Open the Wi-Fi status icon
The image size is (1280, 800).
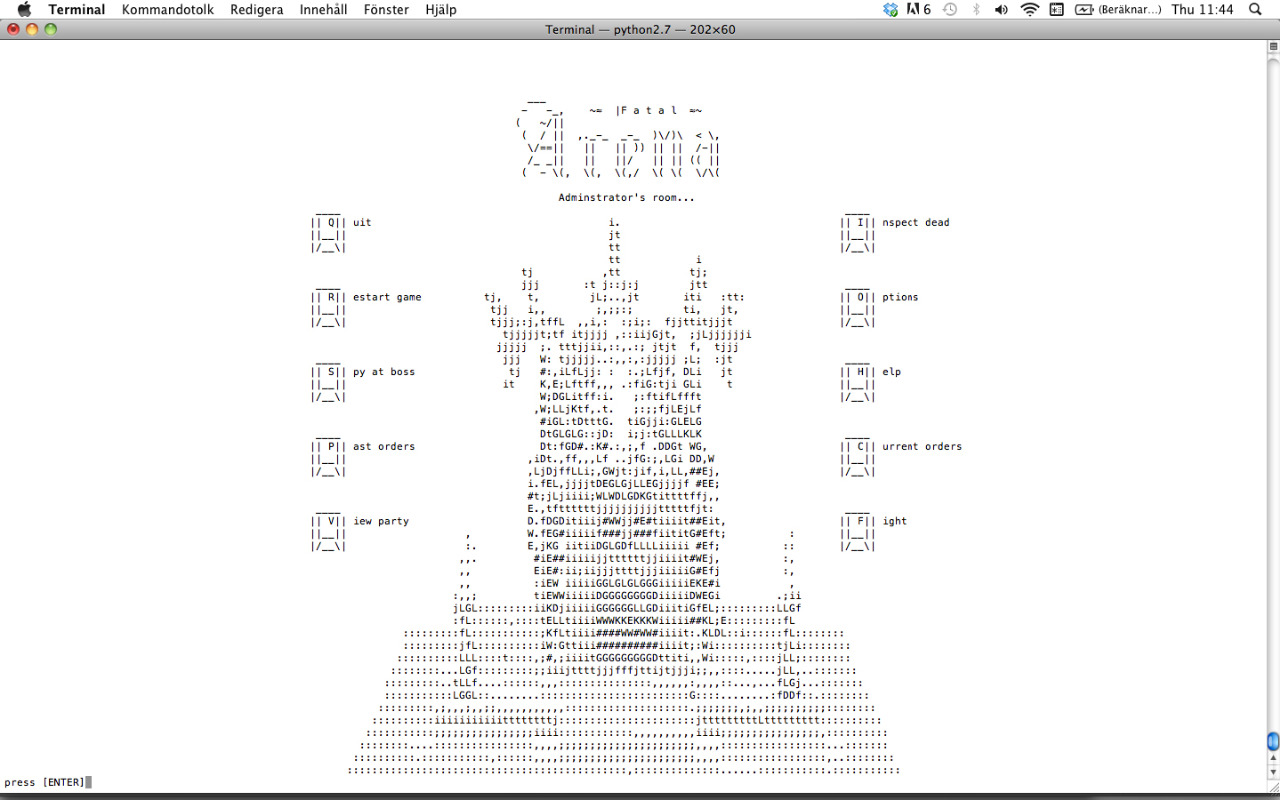(x=1029, y=9)
